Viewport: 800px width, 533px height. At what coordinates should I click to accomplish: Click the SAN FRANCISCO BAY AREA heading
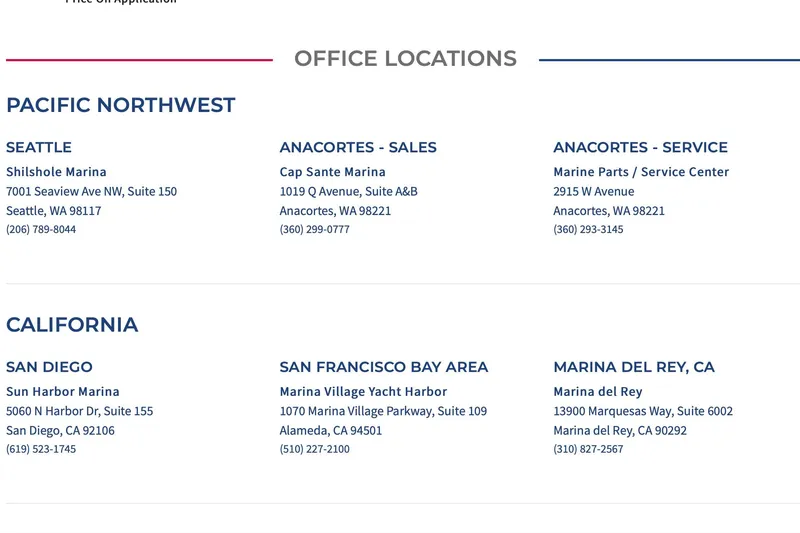[384, 367]
